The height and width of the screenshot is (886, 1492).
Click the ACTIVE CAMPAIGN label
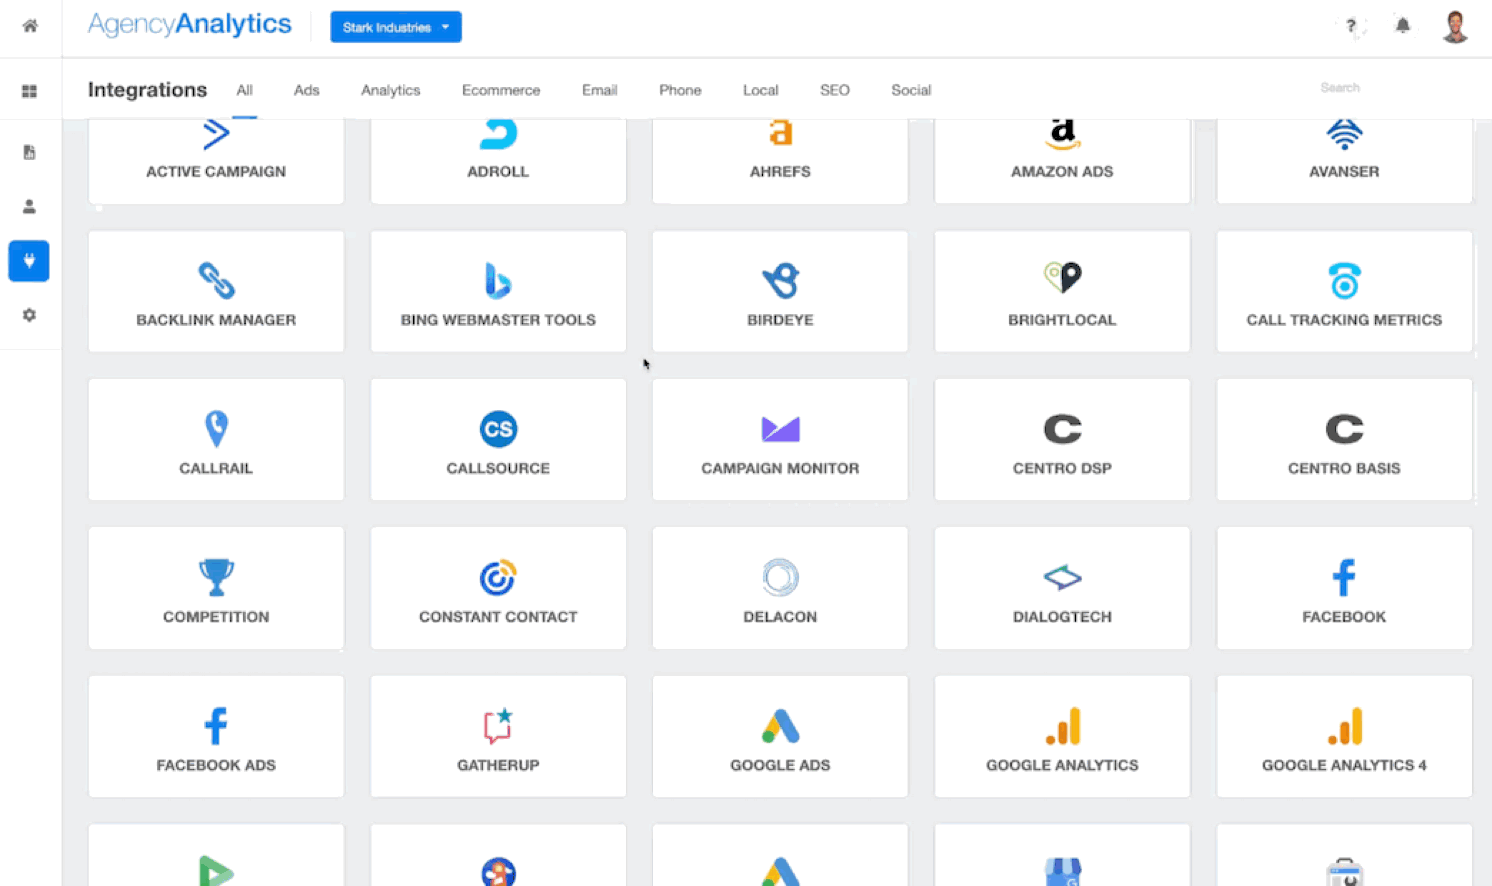(216, 172)
